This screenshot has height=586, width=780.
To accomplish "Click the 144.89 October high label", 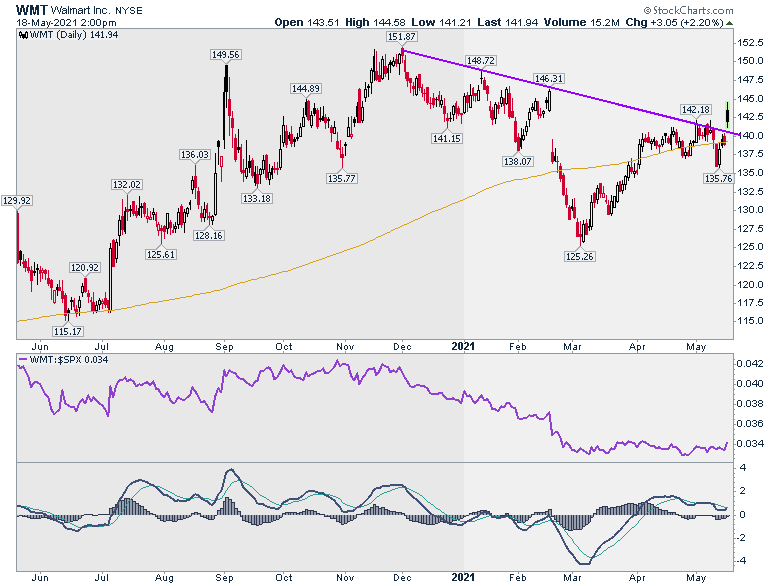I will coord(306,88).
